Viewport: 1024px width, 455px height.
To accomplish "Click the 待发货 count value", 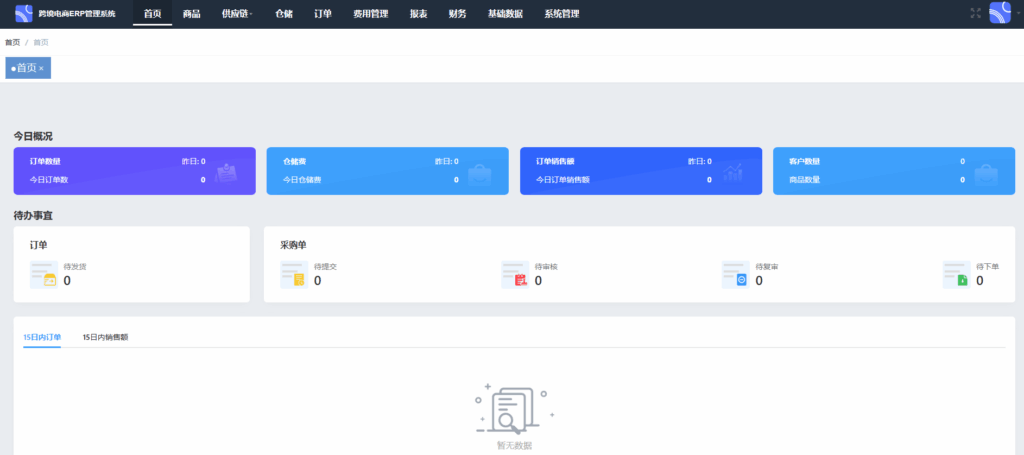I will coord(67,281).
